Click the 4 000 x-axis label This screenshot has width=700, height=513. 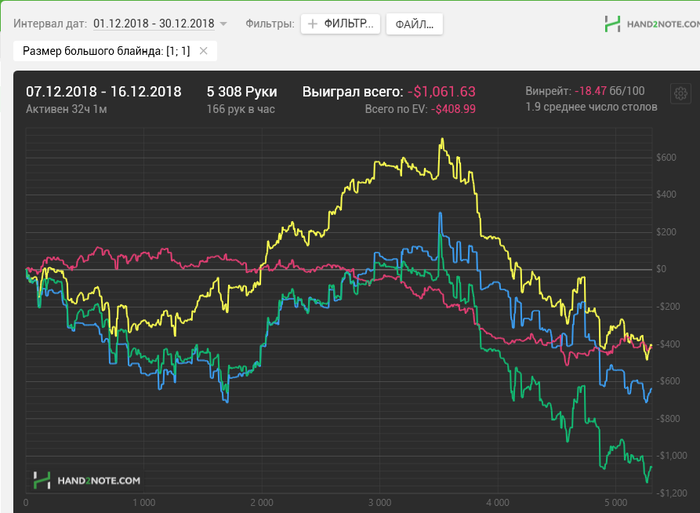click(497, 503)
